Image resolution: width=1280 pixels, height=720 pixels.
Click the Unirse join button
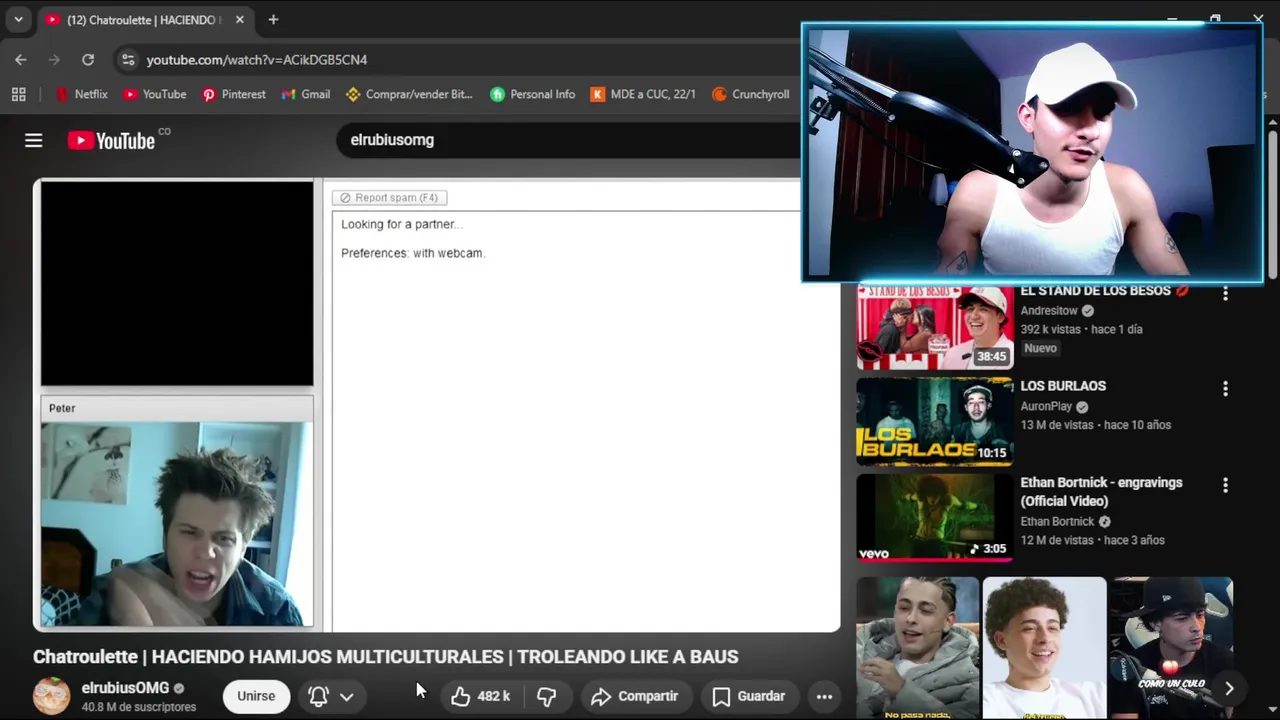coord(256,696)
